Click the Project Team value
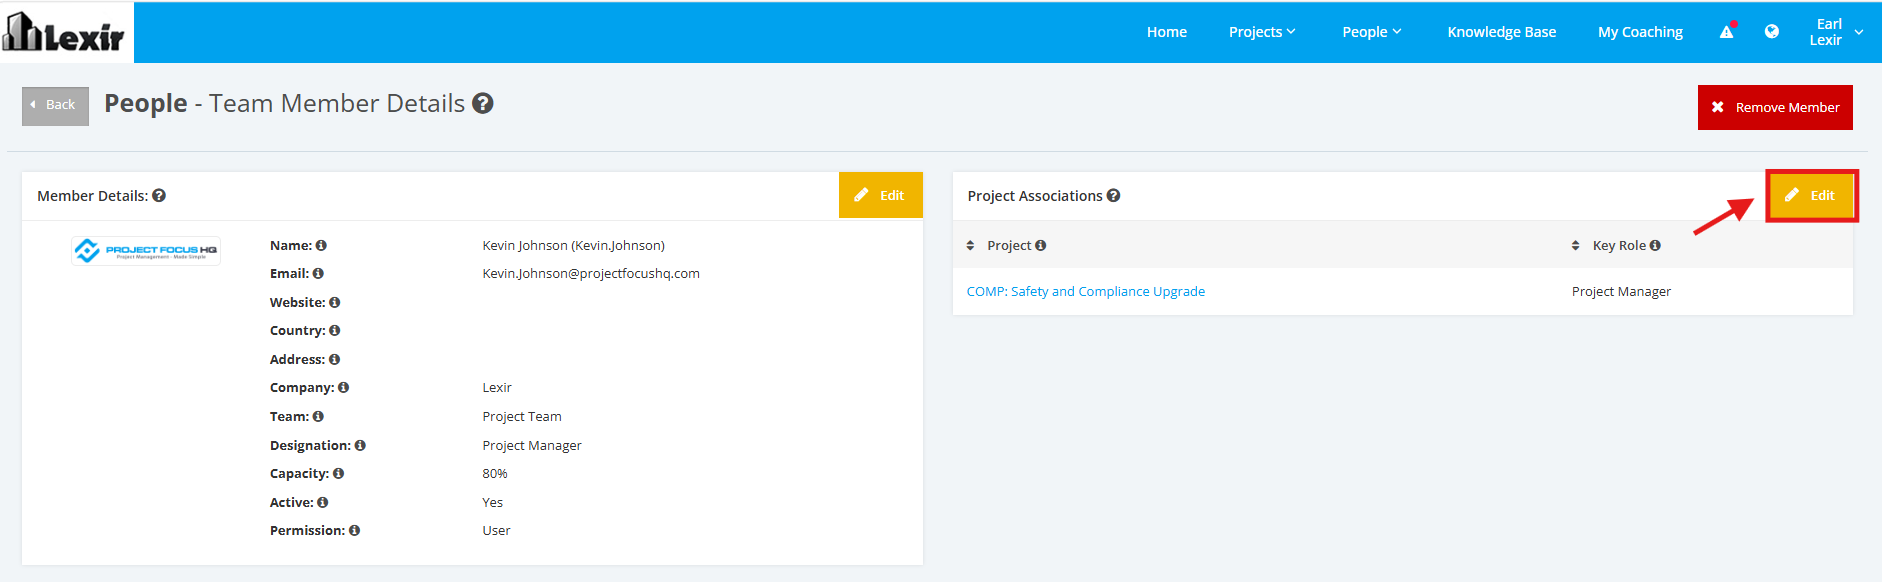Image resolution: width=1882 pixels, height=582 pixels. 522,416
